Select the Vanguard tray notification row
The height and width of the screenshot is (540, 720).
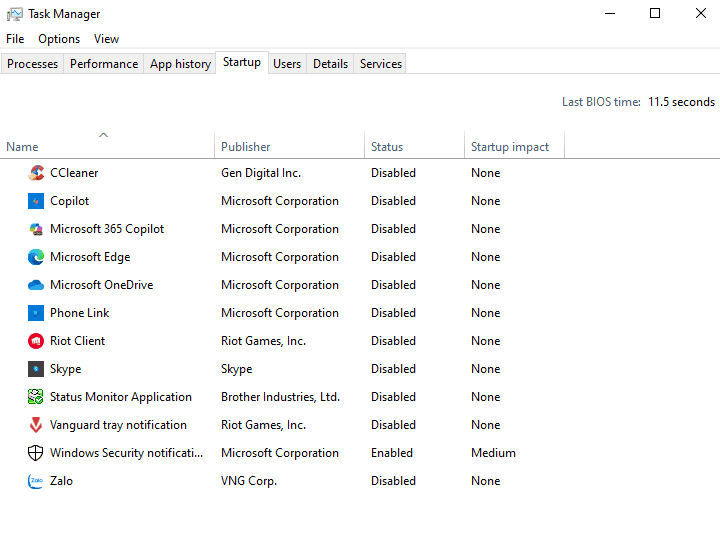118,425
